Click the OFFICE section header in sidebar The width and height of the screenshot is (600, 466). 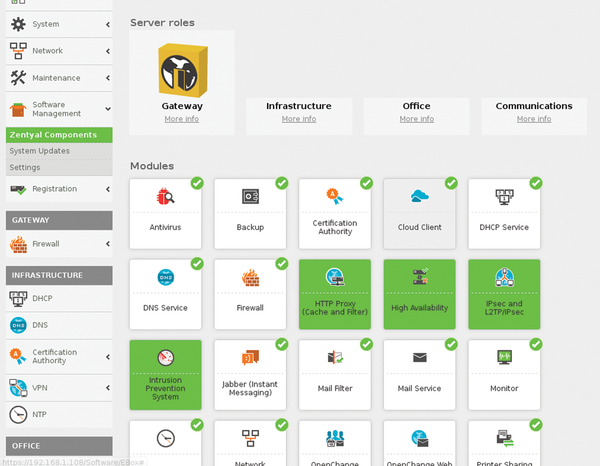pyautogui.click(x=59, y=446)
